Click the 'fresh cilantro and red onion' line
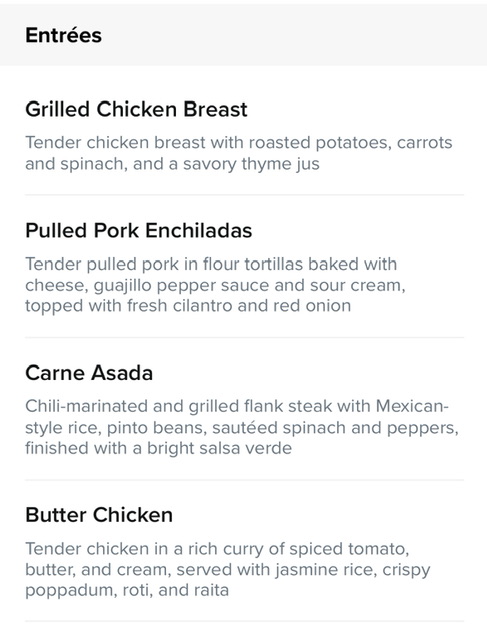The height and width of the screenshot is (640, 487). pos(239,306)
